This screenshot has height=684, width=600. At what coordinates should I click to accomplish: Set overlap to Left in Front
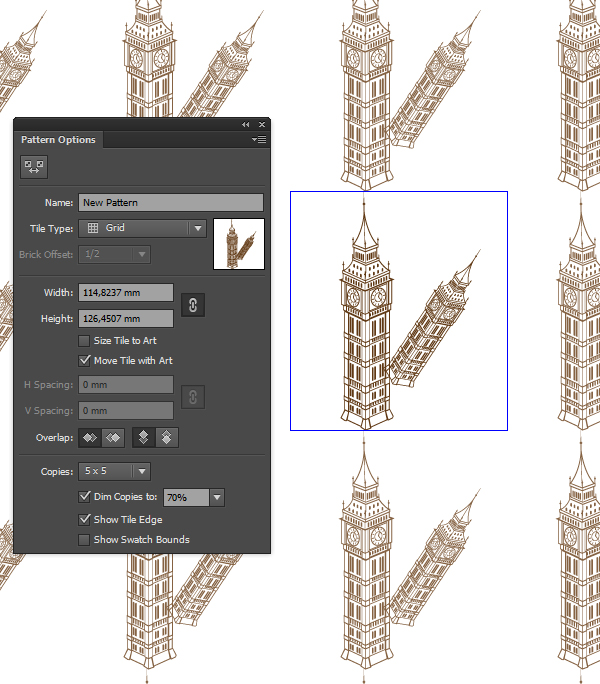point(90,438)
